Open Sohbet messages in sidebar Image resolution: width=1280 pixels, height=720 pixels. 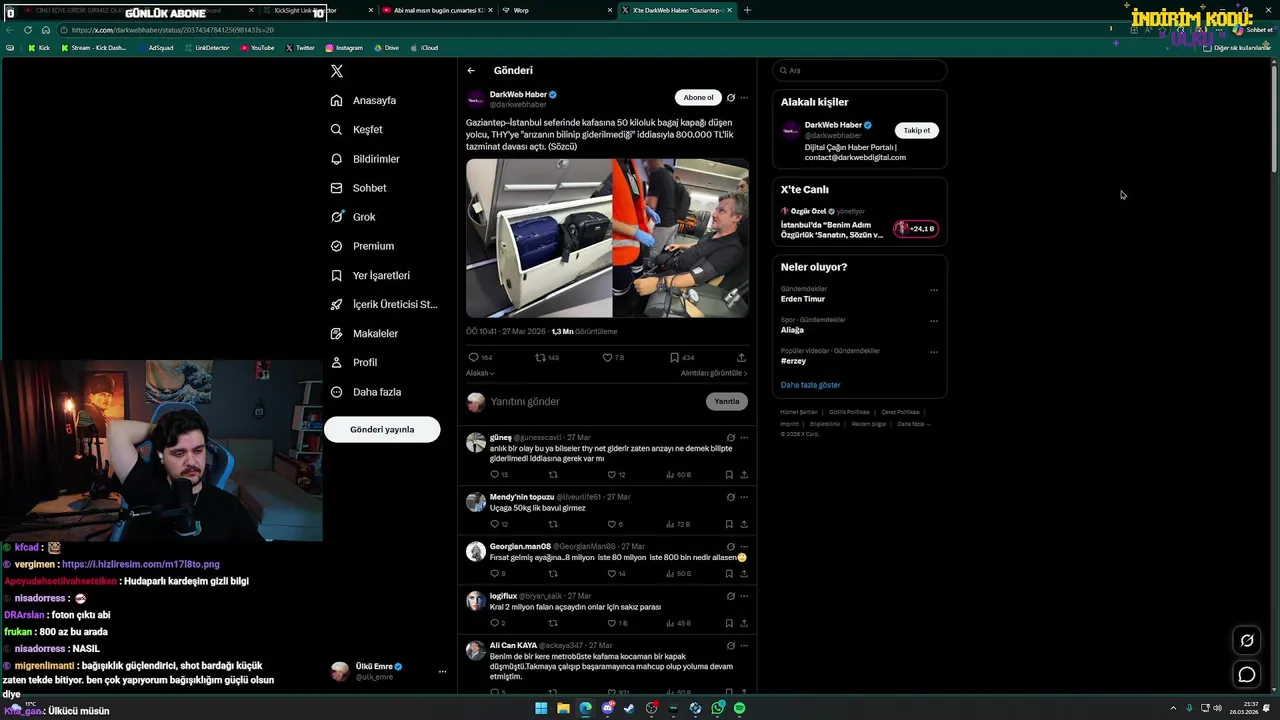(x=358, y=188)
